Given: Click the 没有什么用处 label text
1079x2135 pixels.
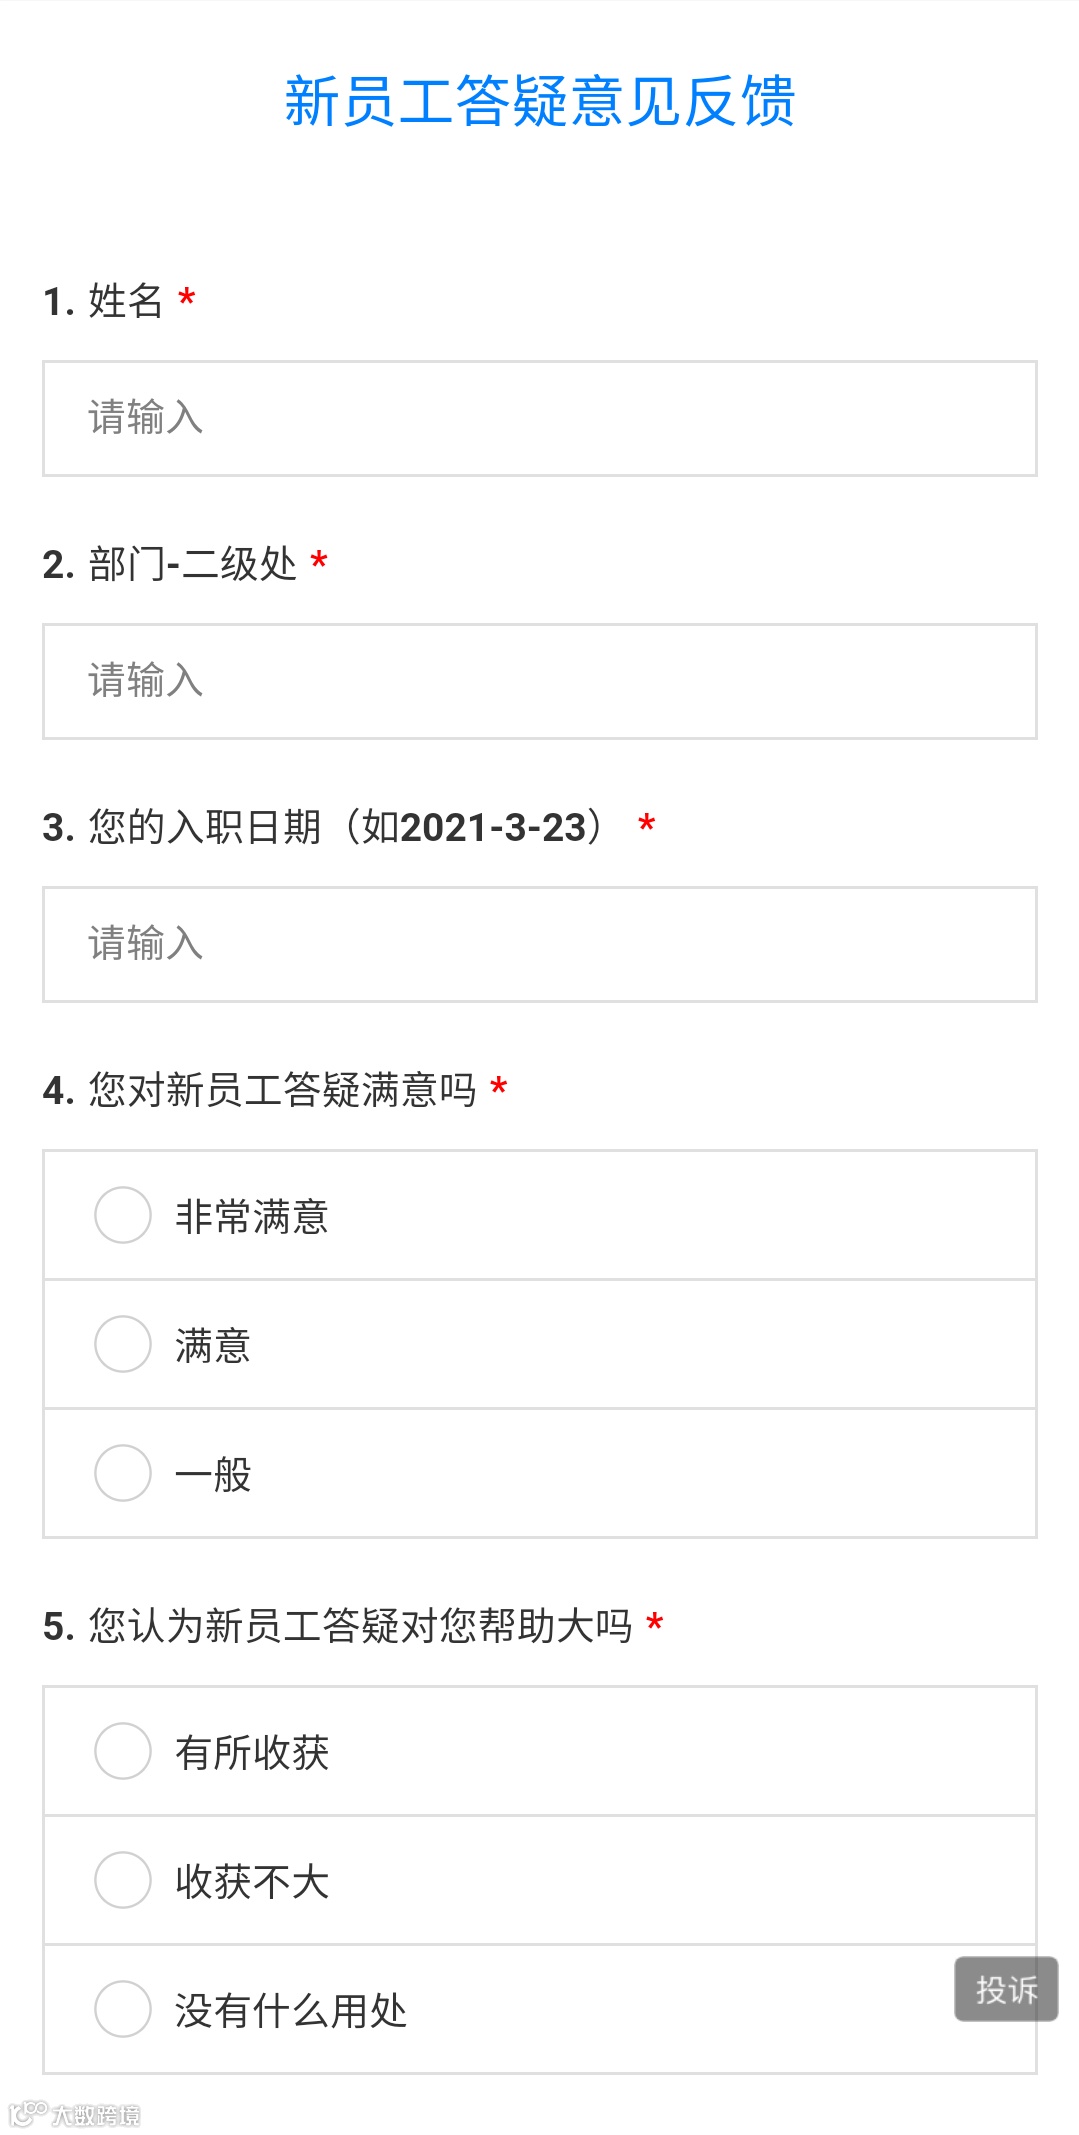Looking at the screenshot, I should tap(291, 2011).
